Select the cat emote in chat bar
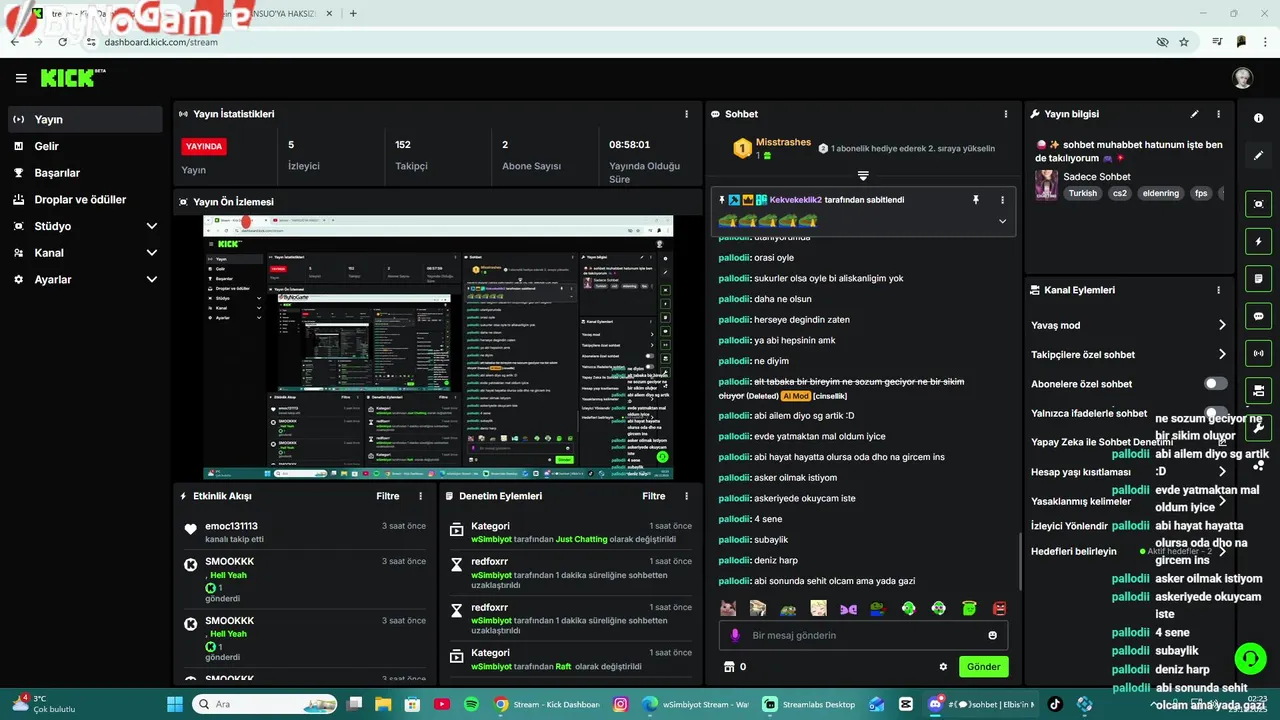Viewport: 1280px width, 720px height. [x=729, y=608]
